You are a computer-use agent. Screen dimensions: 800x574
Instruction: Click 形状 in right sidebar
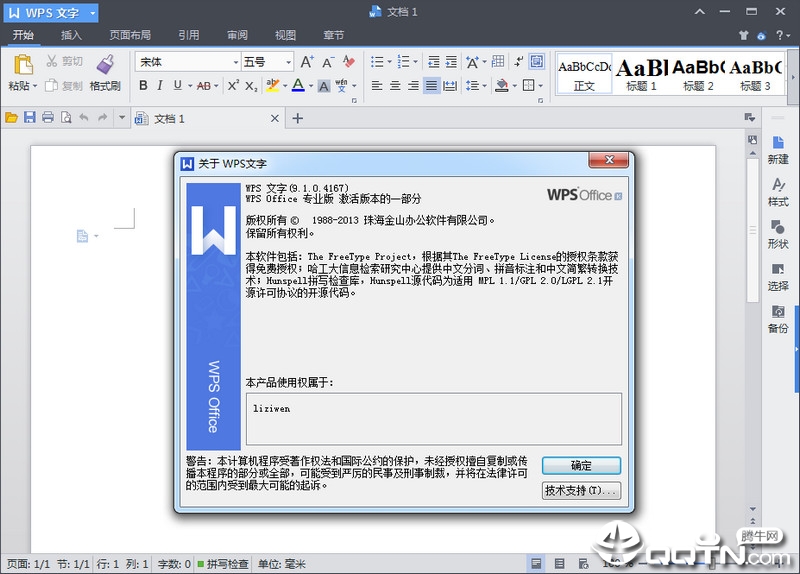pyautogui.click(x=778, y=235)
